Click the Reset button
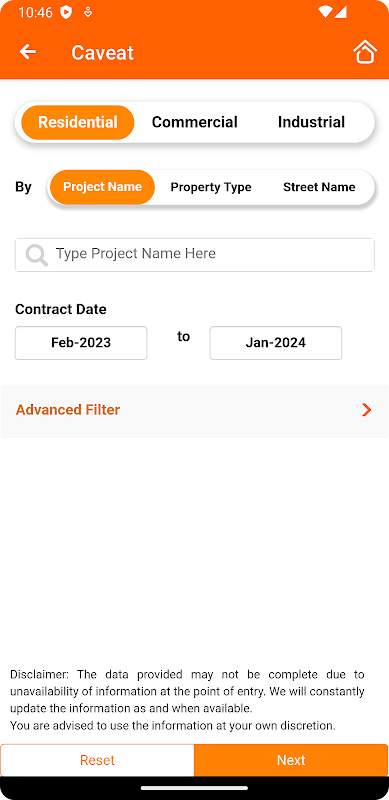 (98, 760)
